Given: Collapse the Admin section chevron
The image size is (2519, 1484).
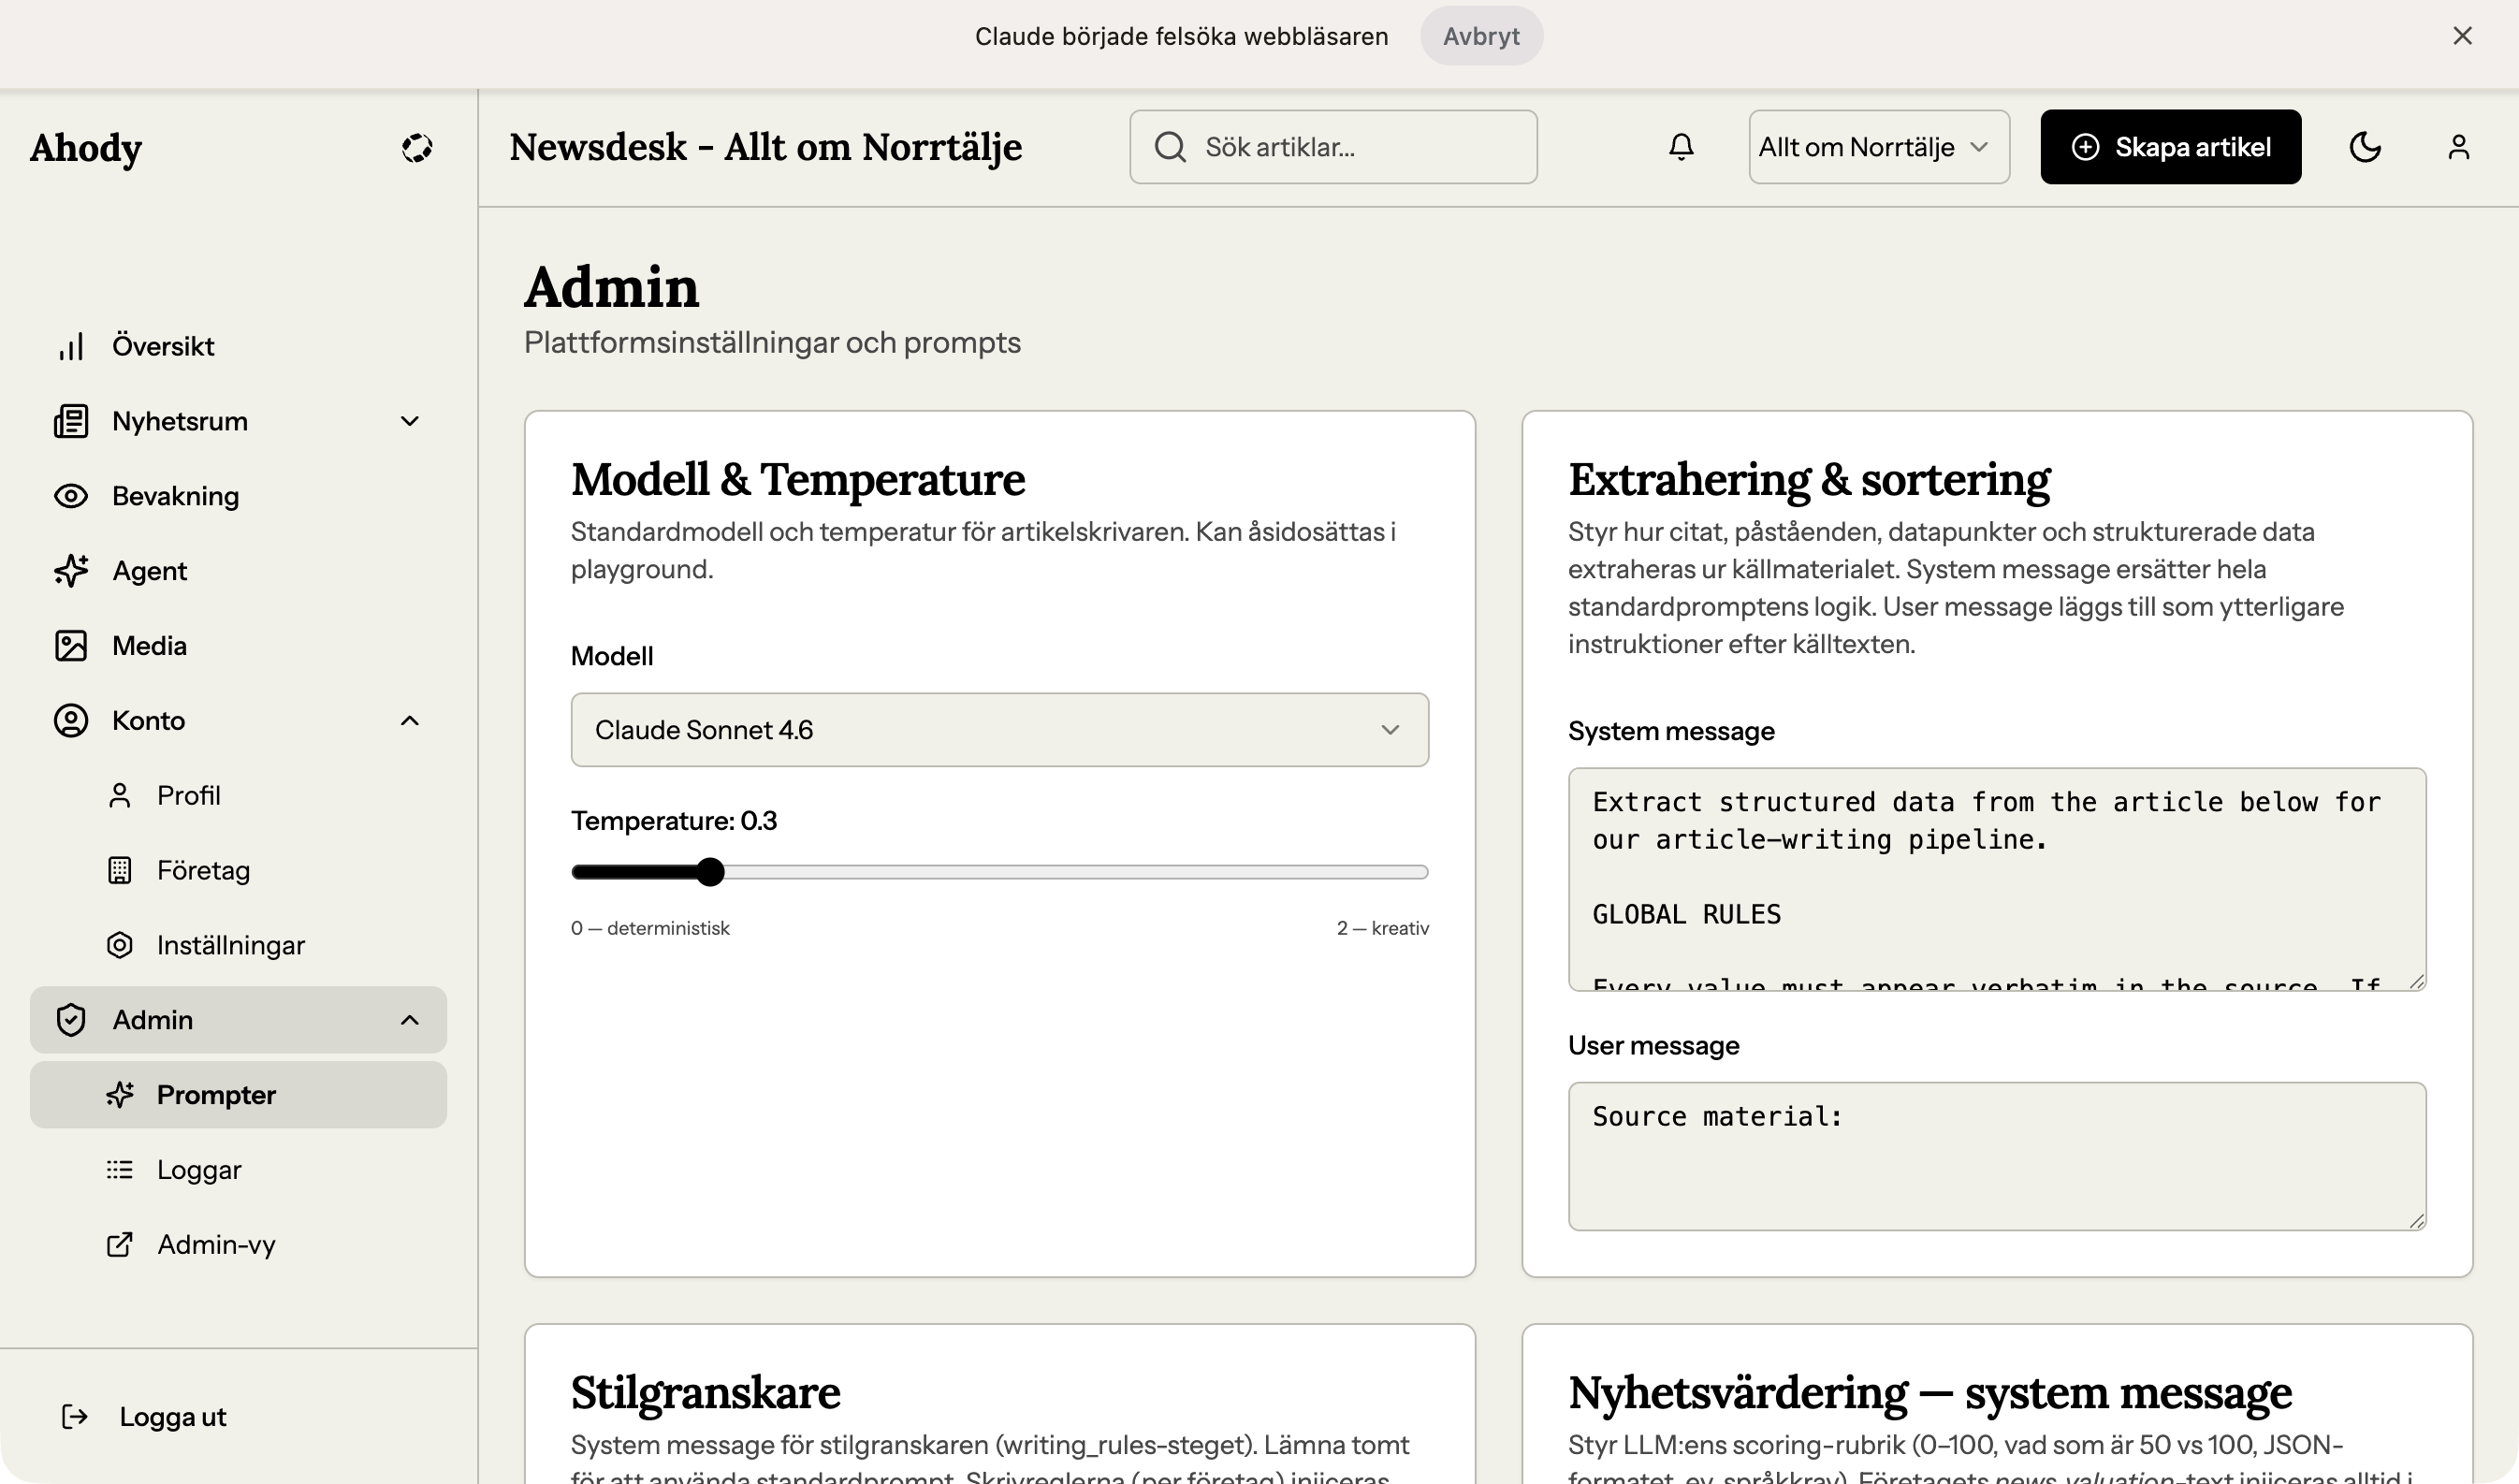Looking at the screenshot, I should [410, 1020].
